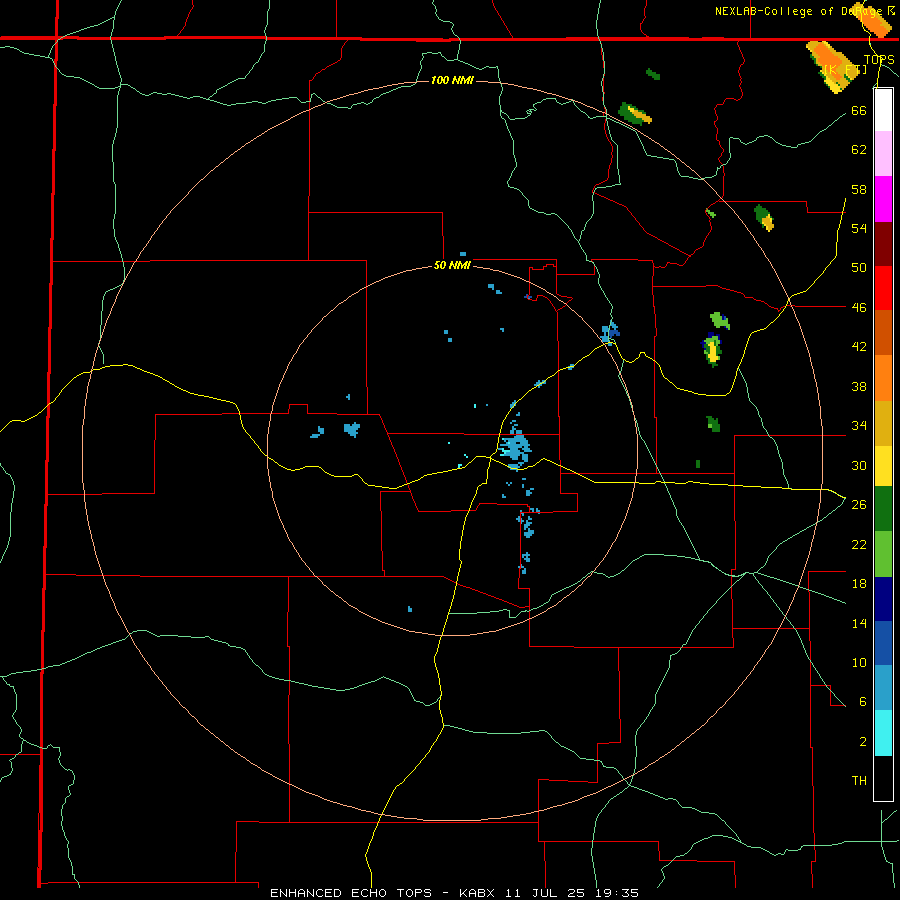Click the cyan swatch beside label 2
This screenshot has height=900, width=900.
(x=883, y=733)
